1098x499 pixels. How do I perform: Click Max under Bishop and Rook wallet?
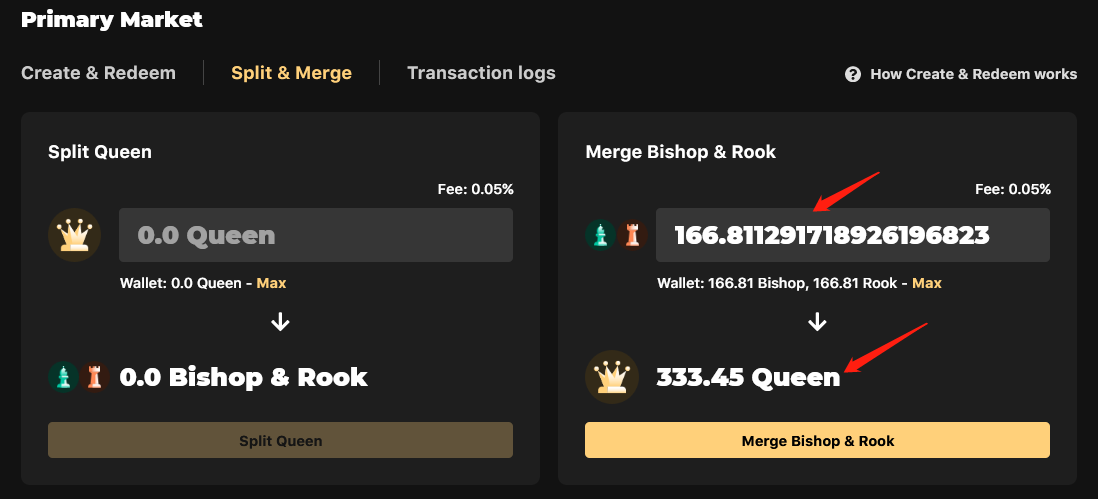[926, 283]
